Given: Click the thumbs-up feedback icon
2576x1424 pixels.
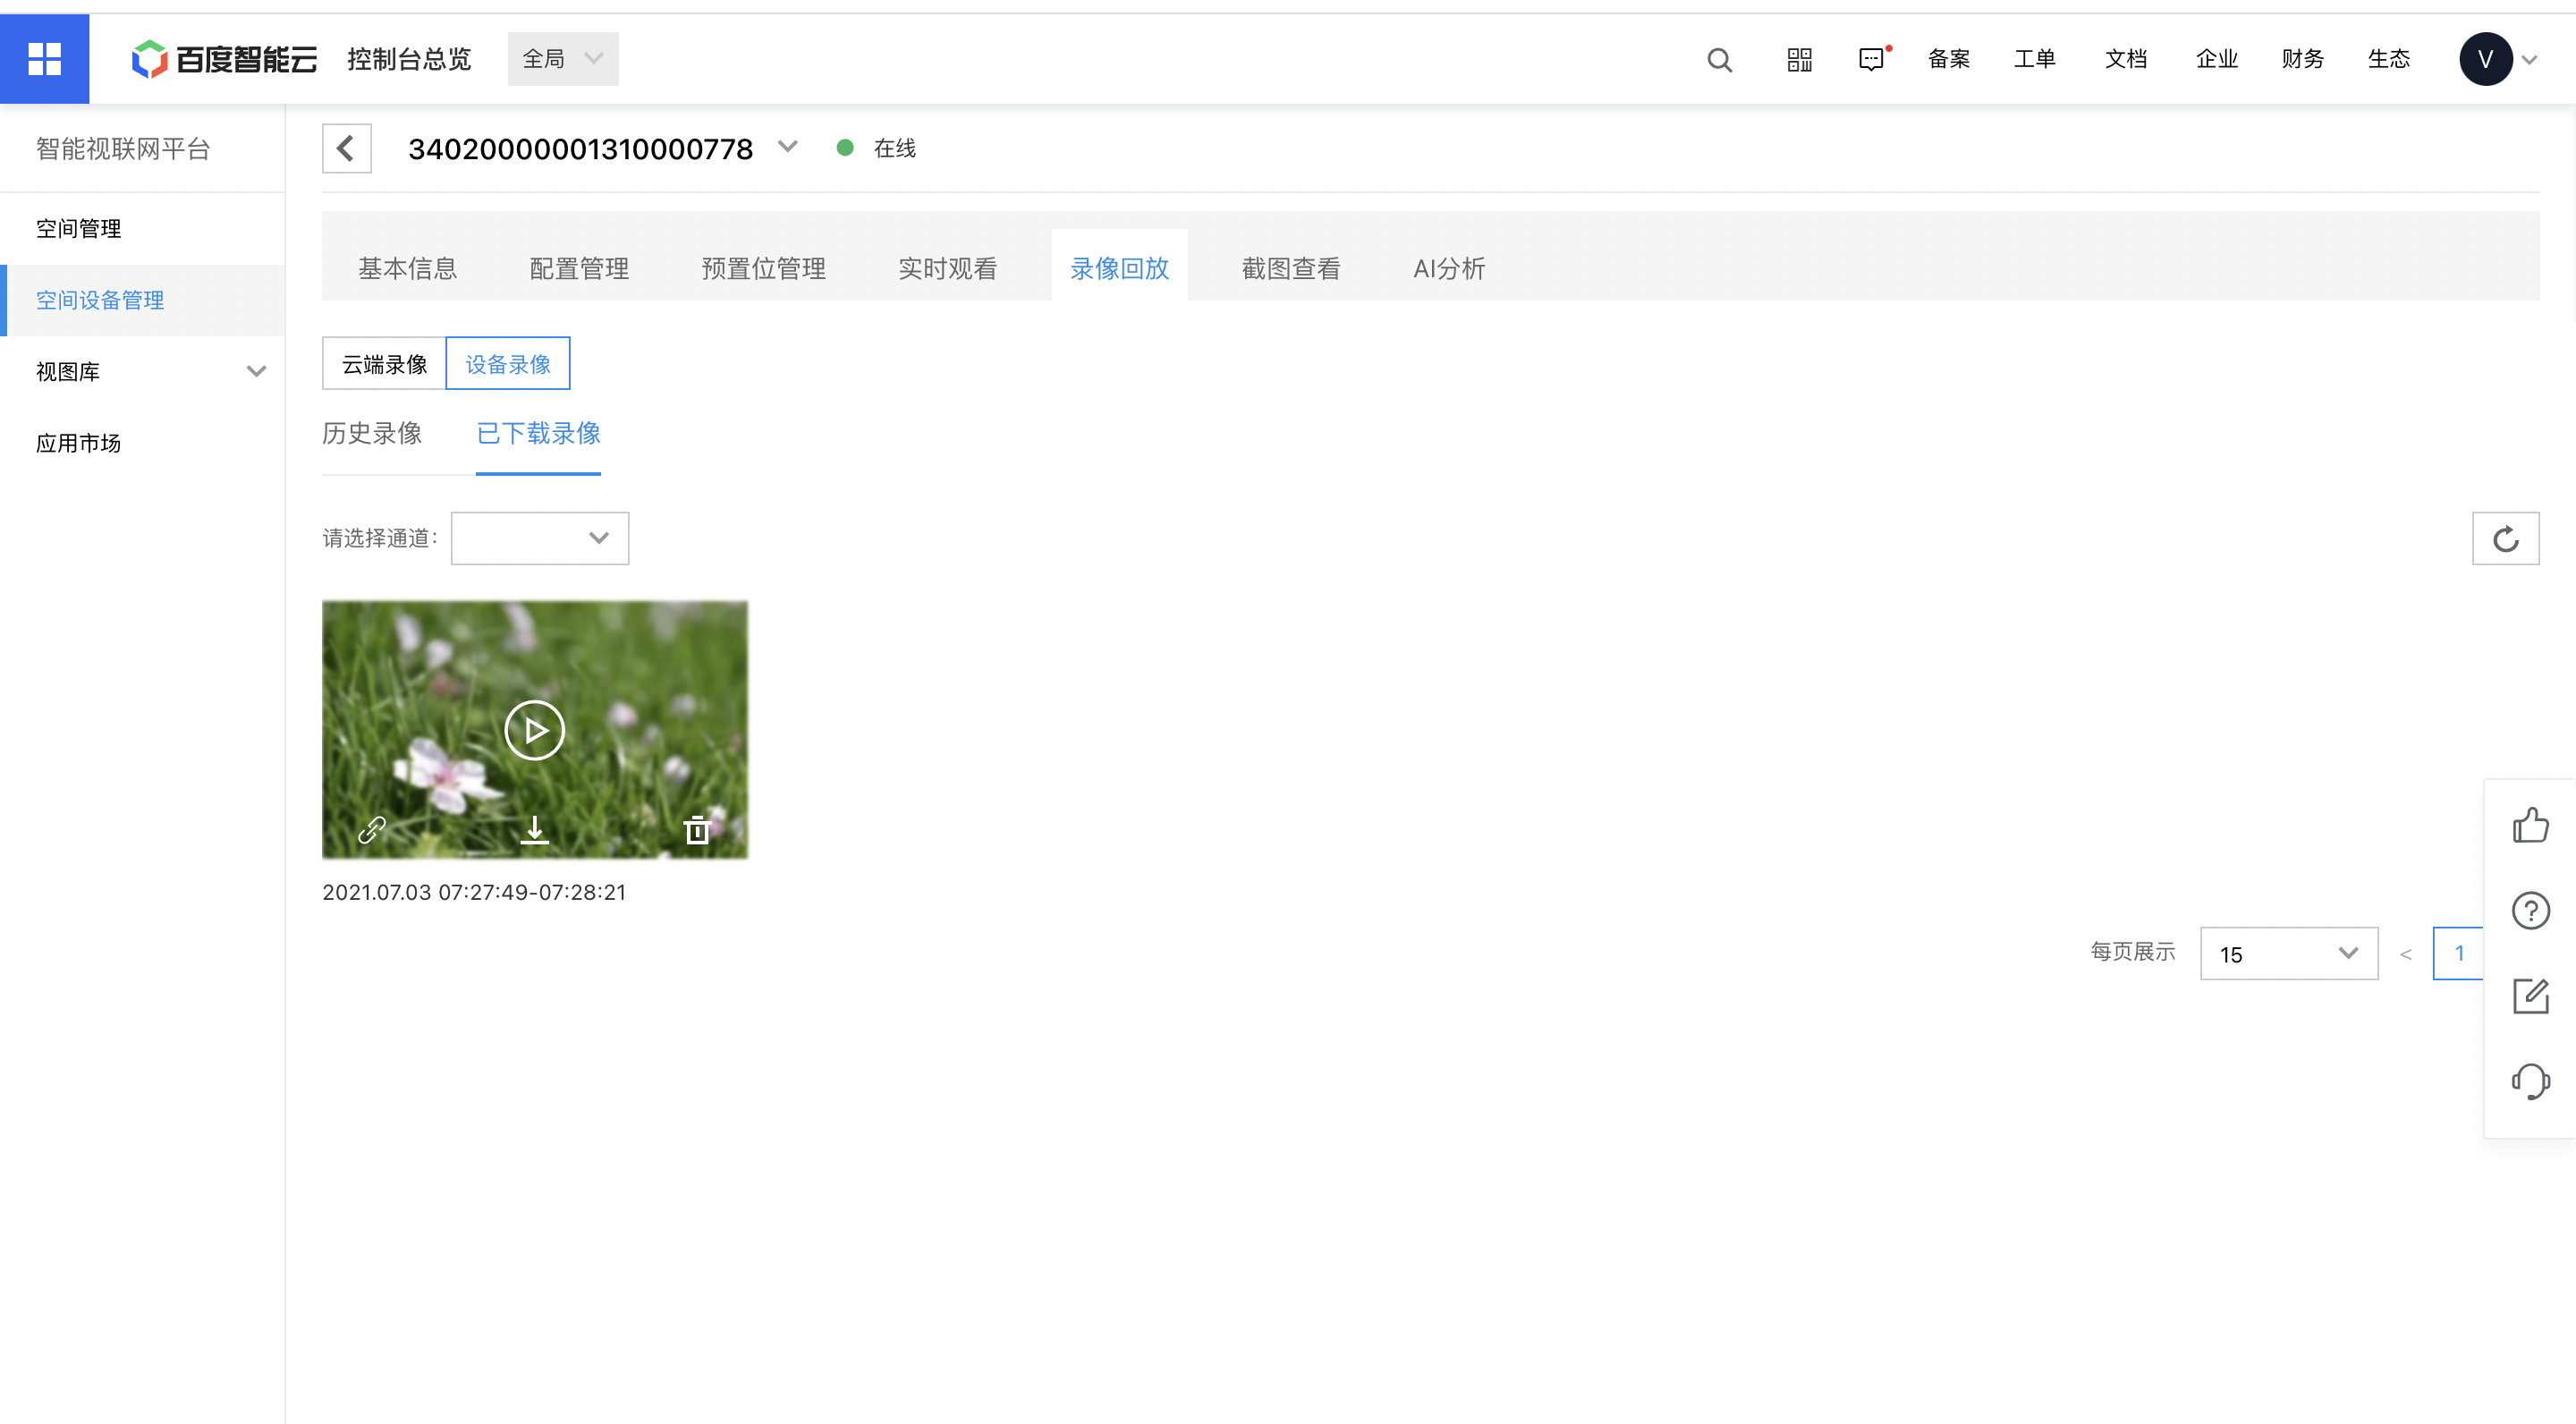Looking at the screenshot, I should pos(2530,825).
